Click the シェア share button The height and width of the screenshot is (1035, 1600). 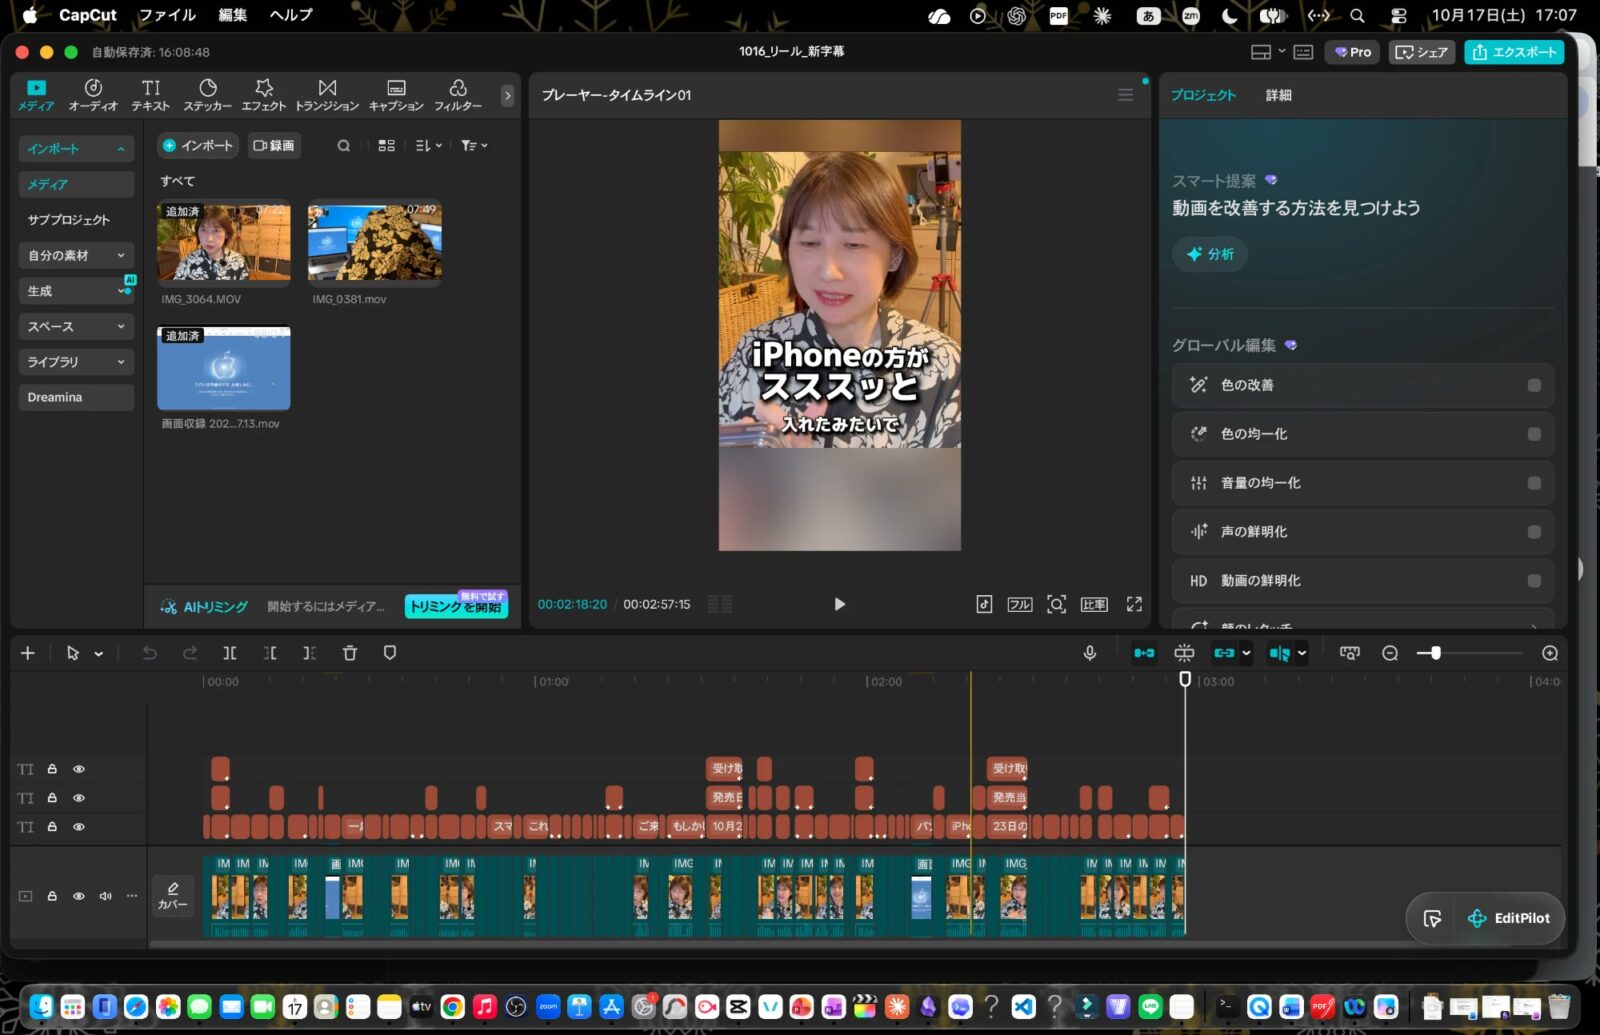[x=1421, y=52]
